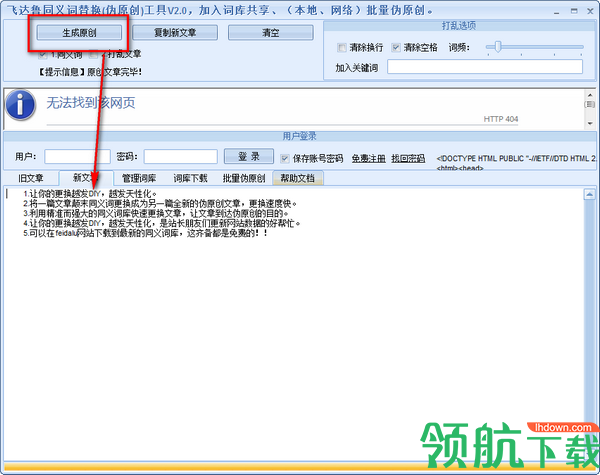Click the 复制新文章 button

(175, 33)
